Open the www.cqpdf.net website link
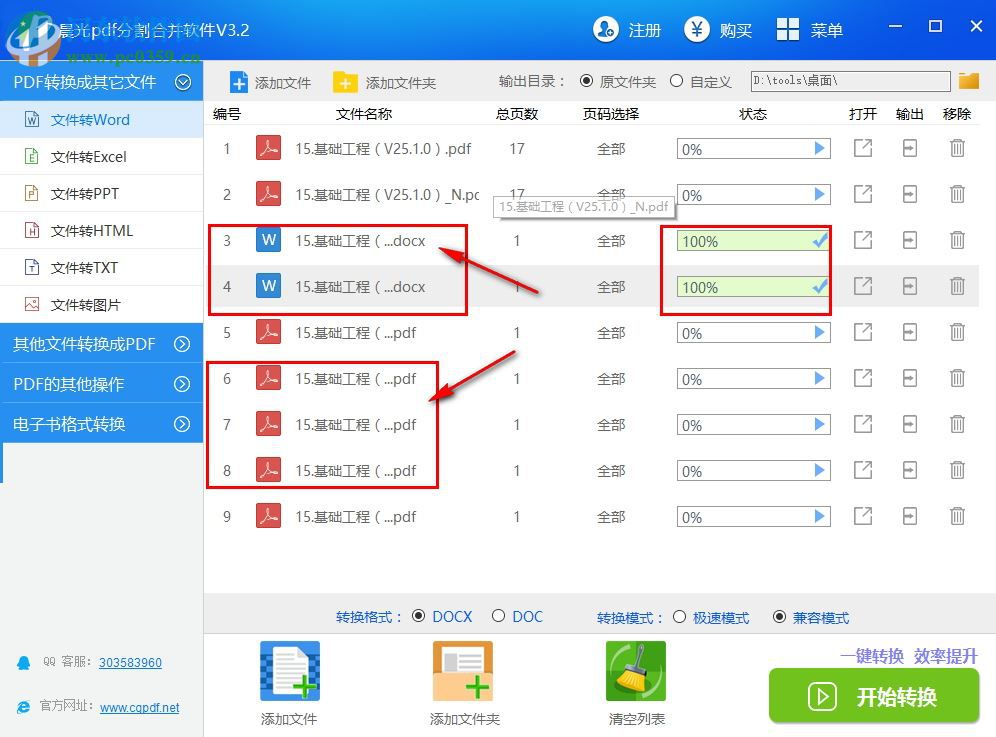The image size is (996, 737). pyautogui.click(x=139, y=707)
